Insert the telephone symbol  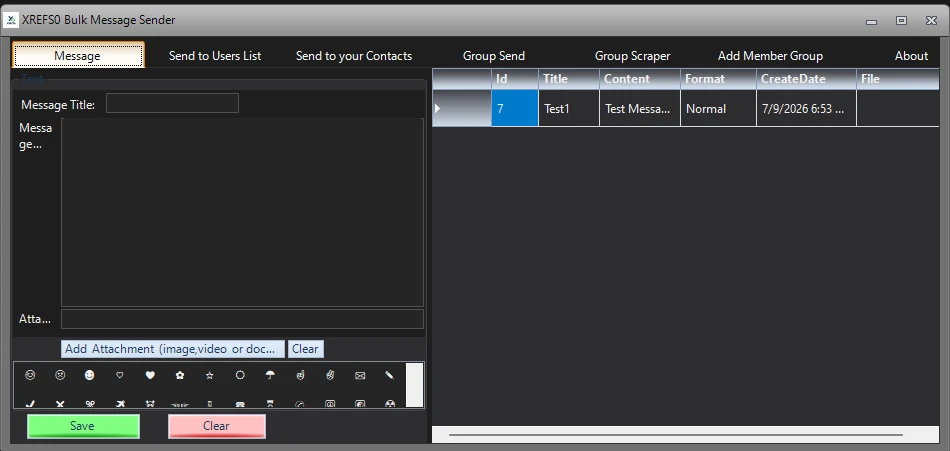tap(240, 403)
